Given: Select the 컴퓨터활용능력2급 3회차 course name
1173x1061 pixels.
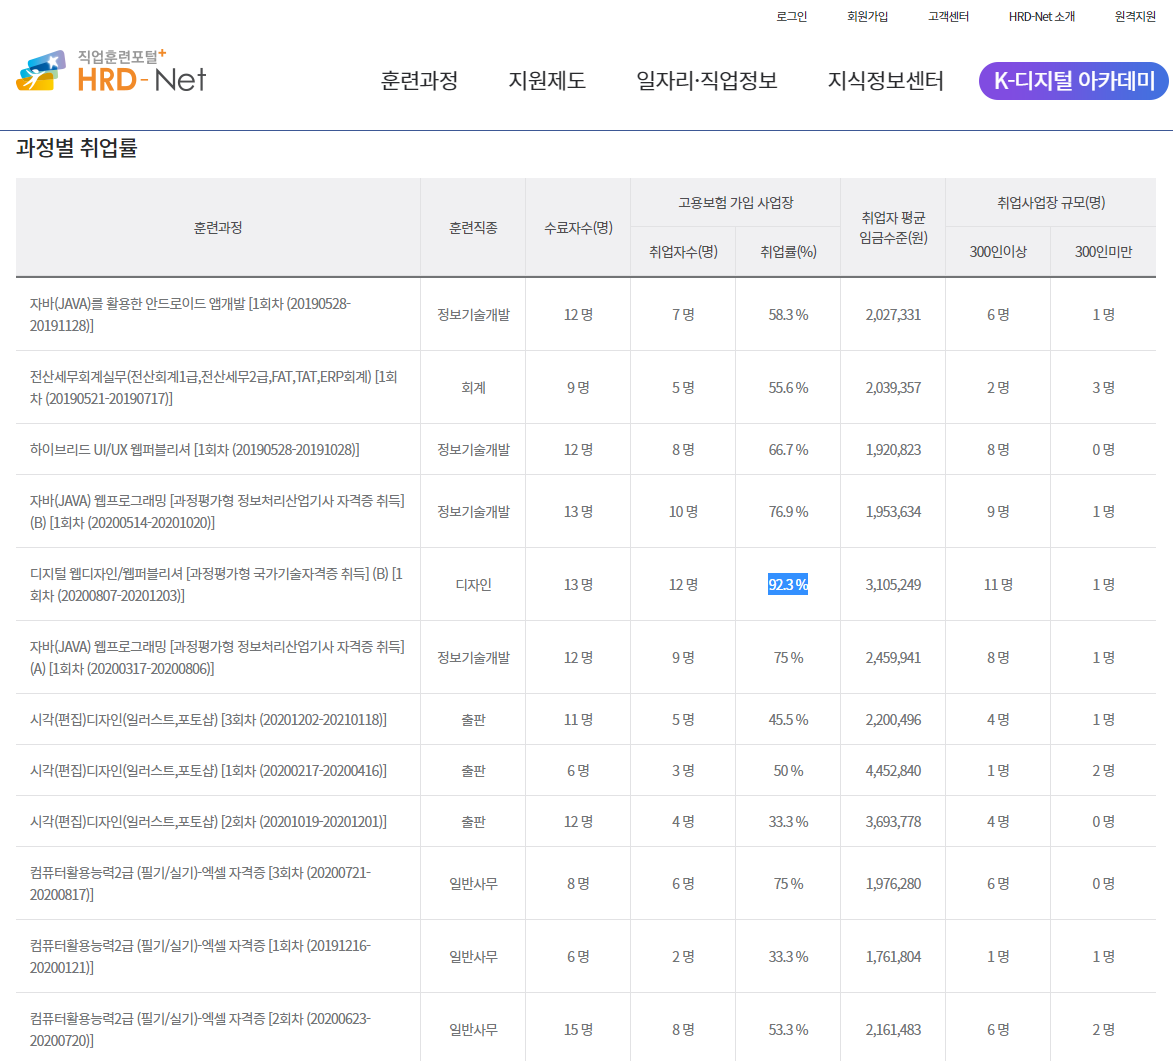Looking at the screenshot, I should pyautogui.click(x=200, y=884).
